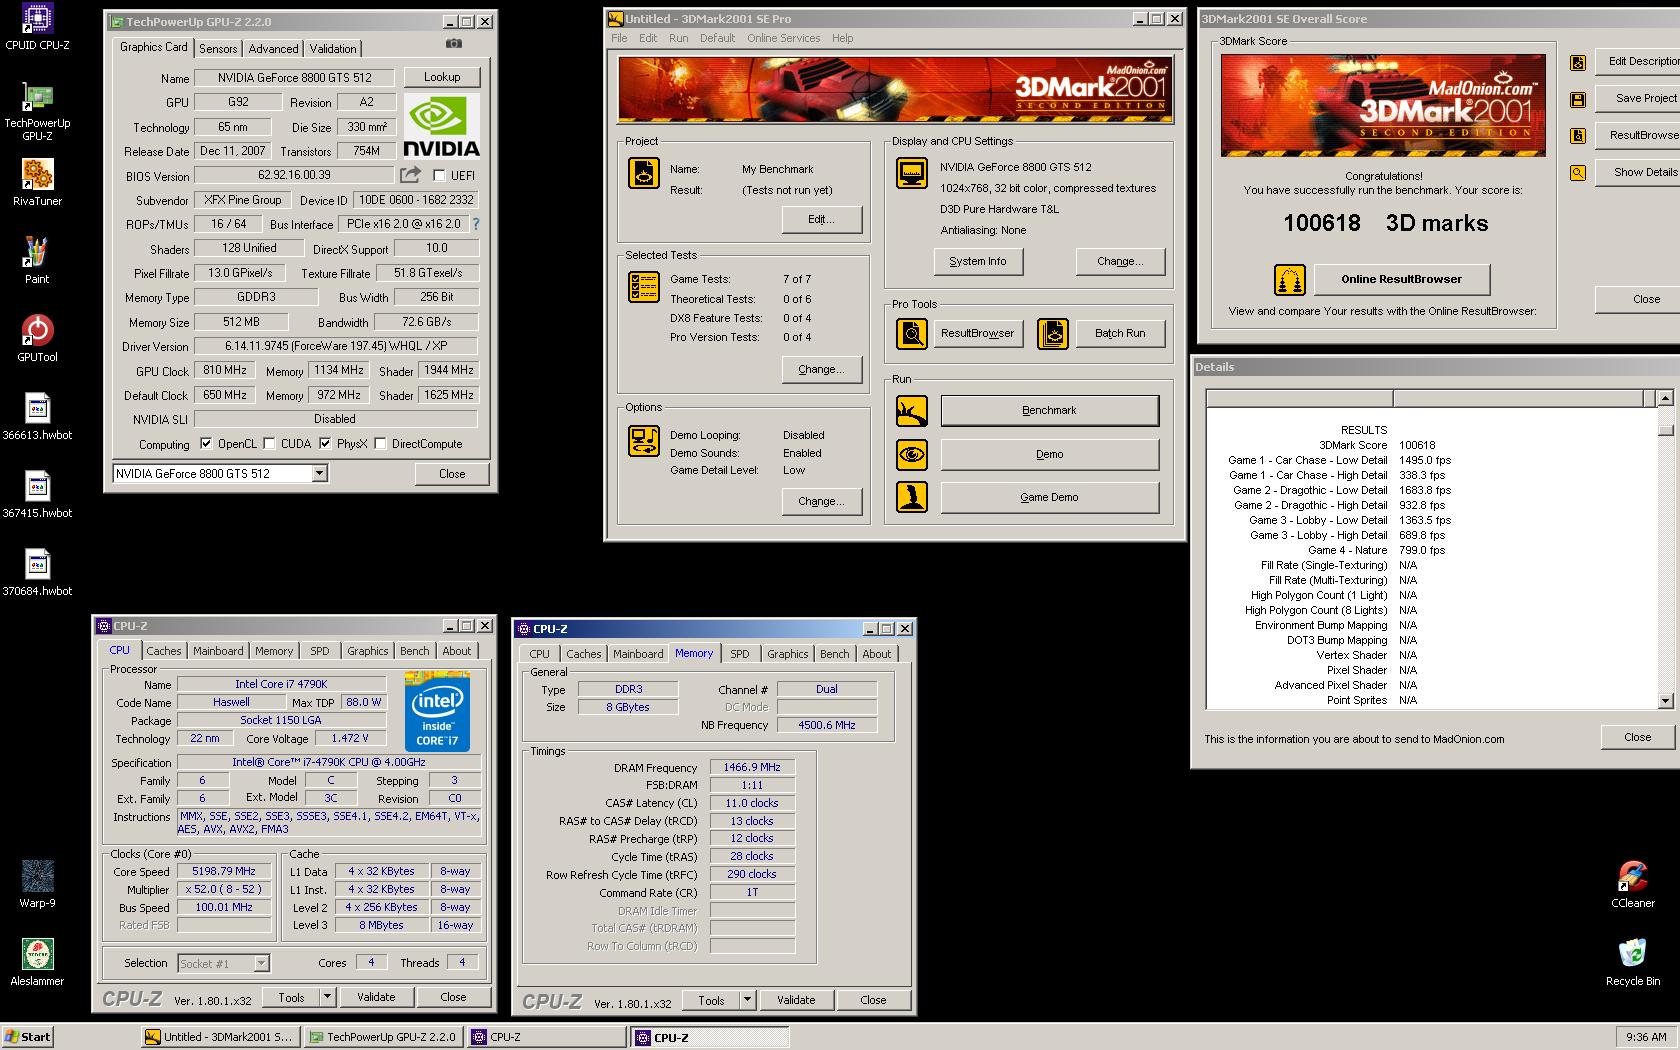Click the Save Project floppy icon
This screenshot has width=1680, height=1050.
click(1577, 99)
